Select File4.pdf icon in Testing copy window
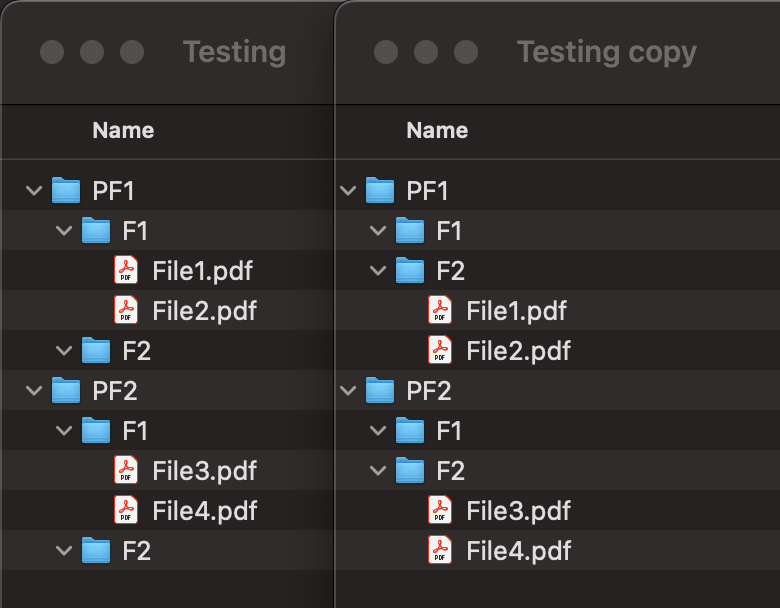The height and width of the screenshot is (608, 780). click(440, 550)
